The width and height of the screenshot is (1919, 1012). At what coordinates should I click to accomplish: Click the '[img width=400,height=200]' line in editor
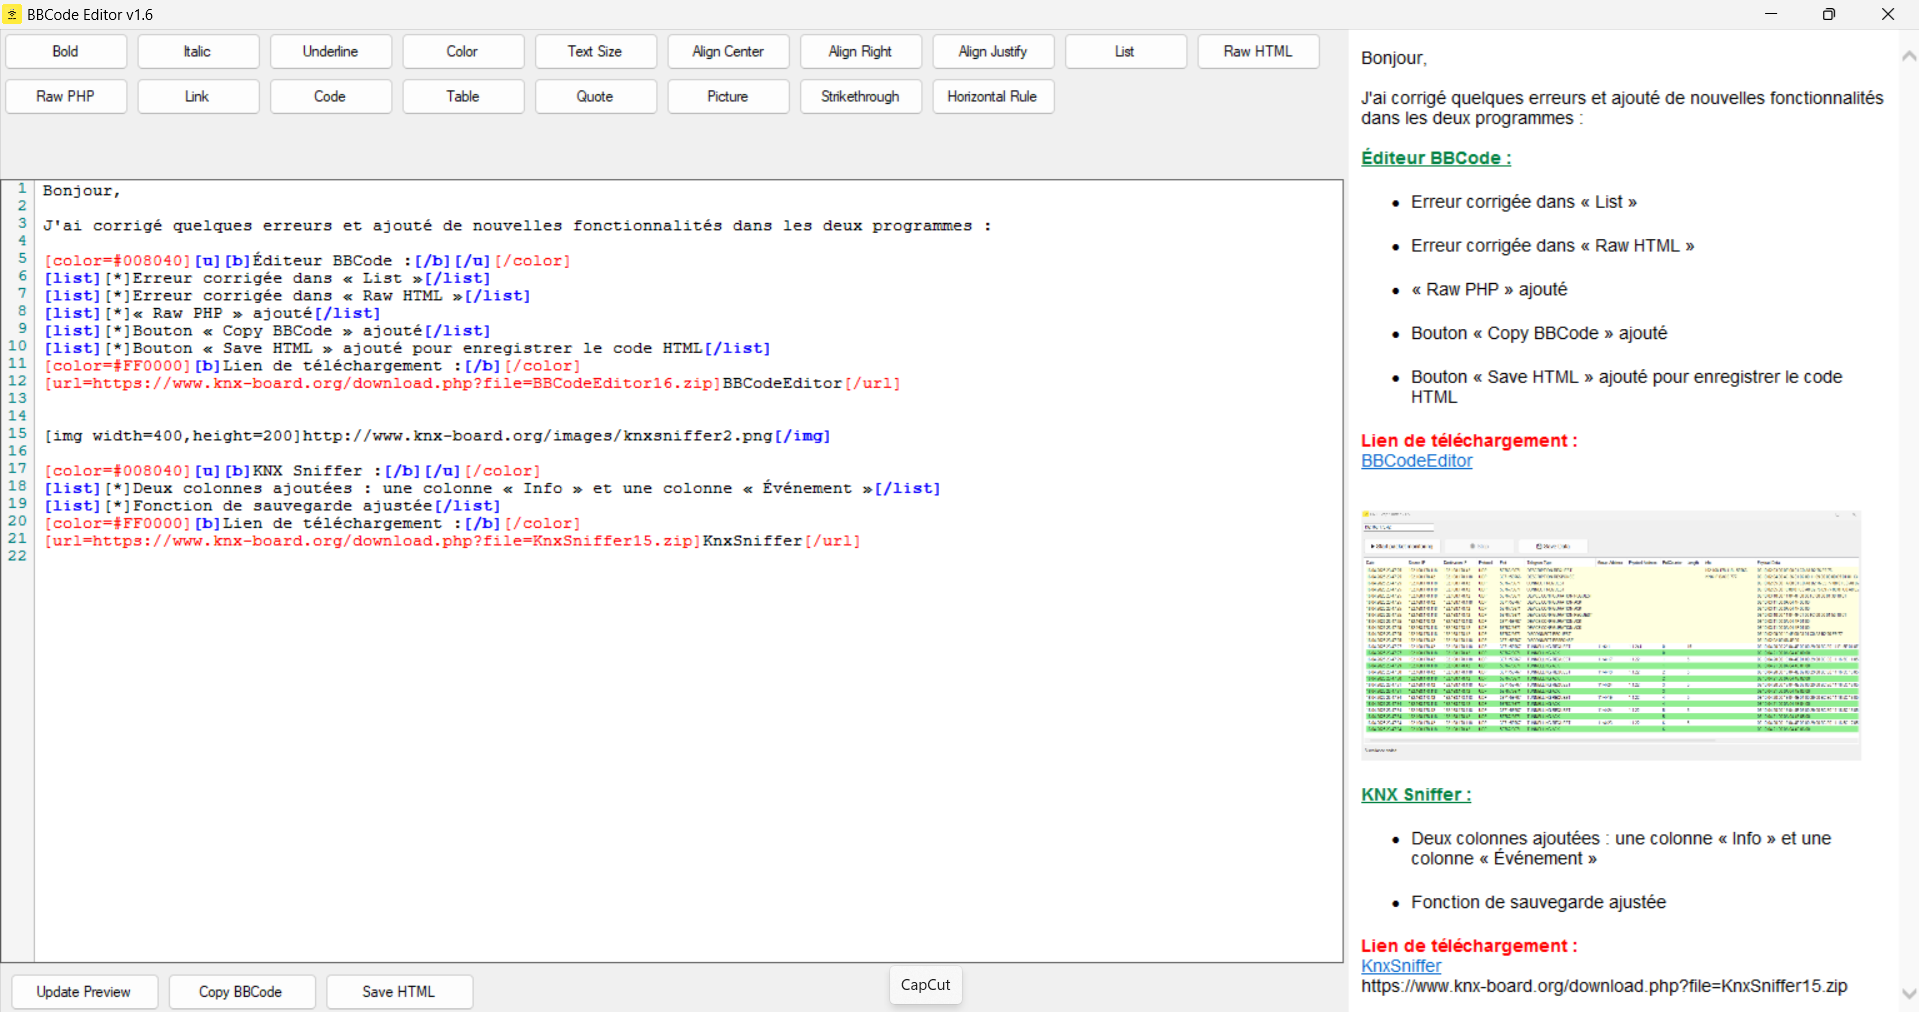click(x=437, y=436)
